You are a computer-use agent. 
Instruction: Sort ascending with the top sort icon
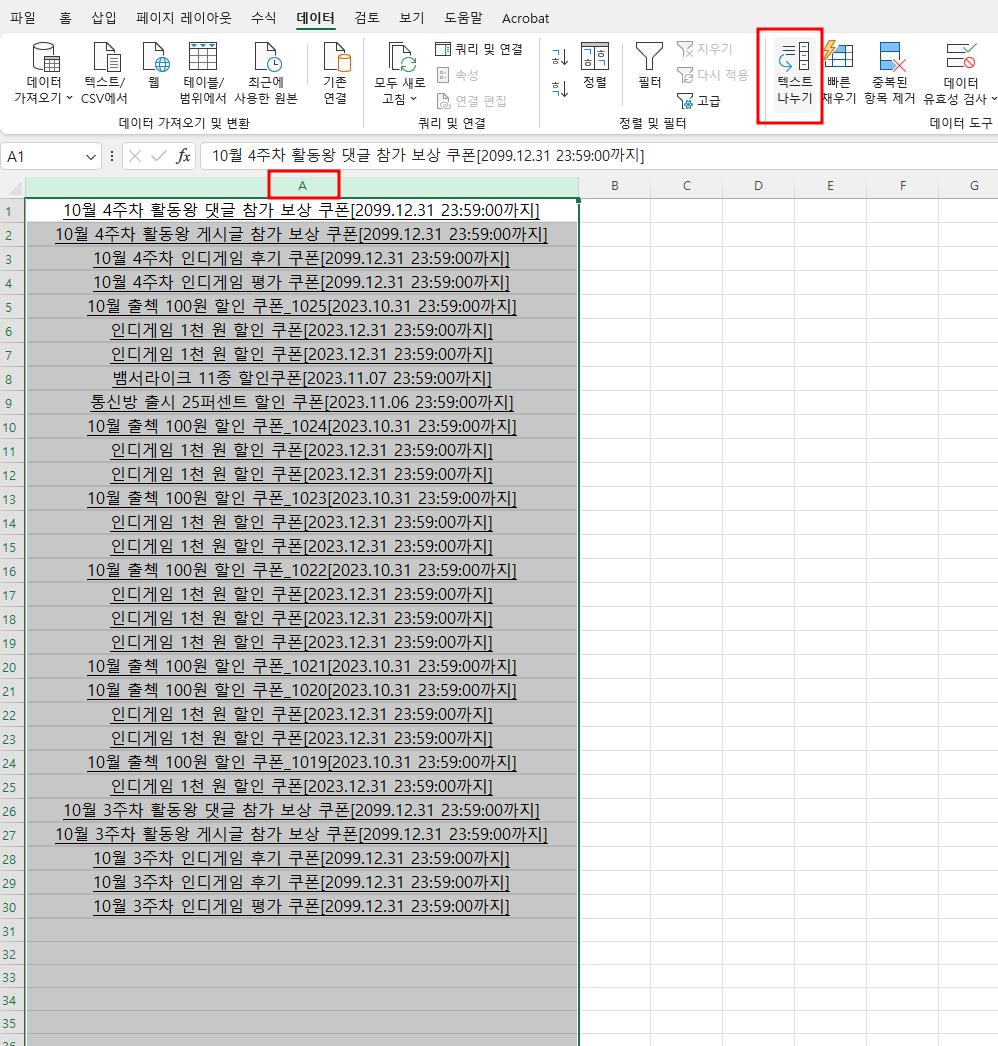[x=560, y=59]
